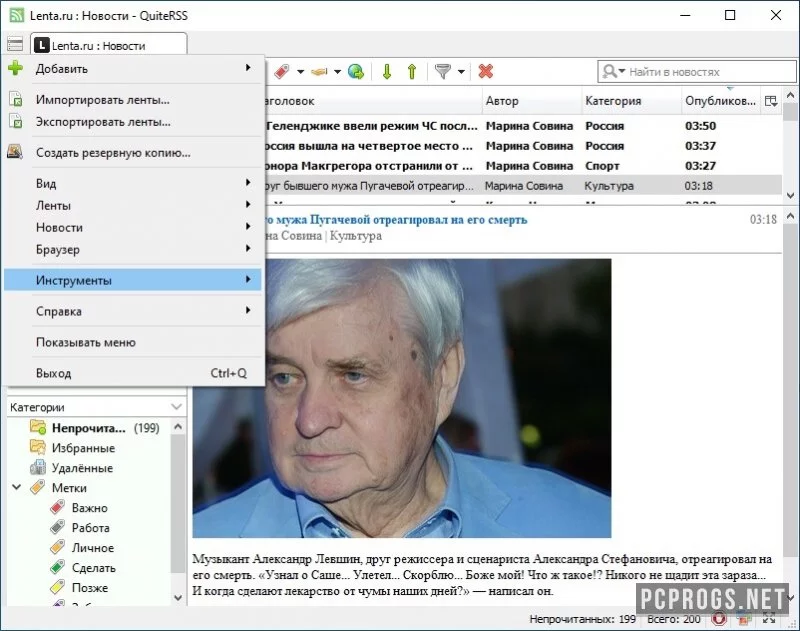800x631 pixels.
Task: Expand the Добавить submenu arrow
Action: click(248, 67)
